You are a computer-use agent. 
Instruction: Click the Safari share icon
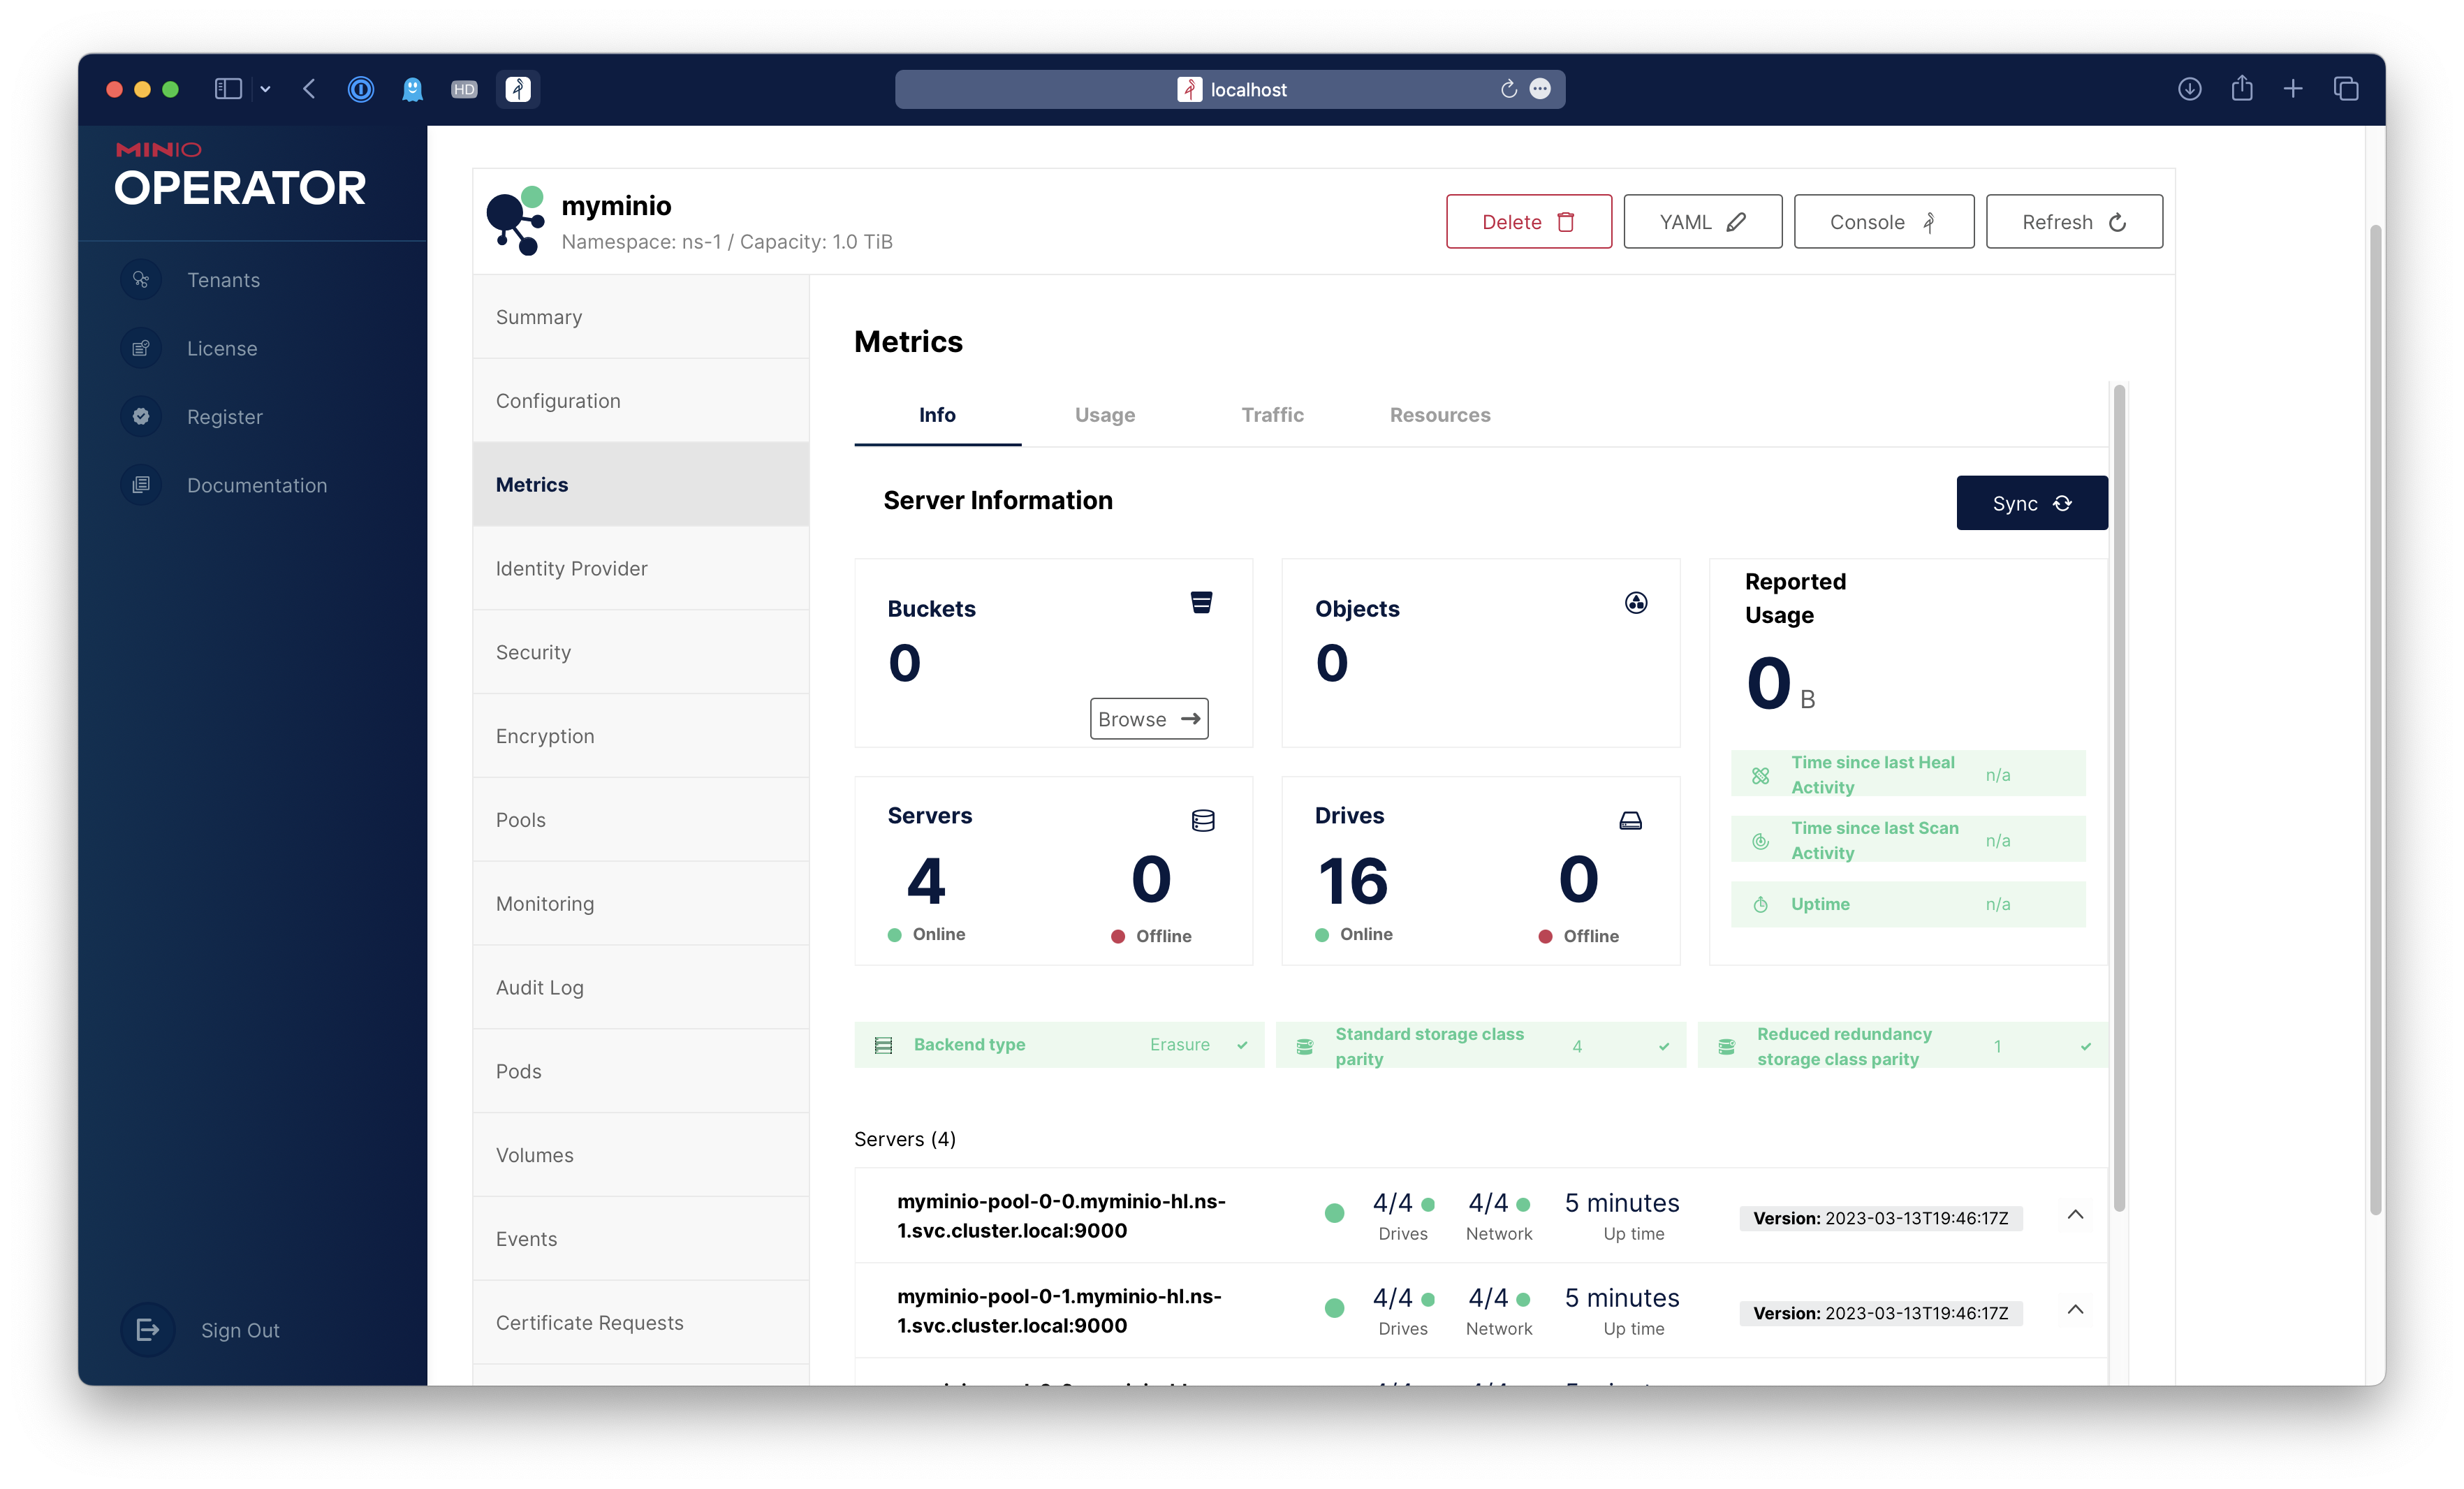(x=2242, y=88)
